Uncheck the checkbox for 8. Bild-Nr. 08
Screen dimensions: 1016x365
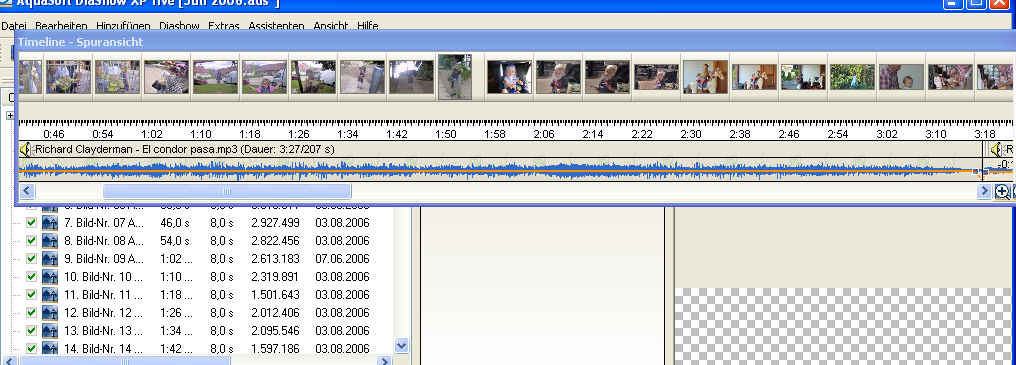(31, 241)
